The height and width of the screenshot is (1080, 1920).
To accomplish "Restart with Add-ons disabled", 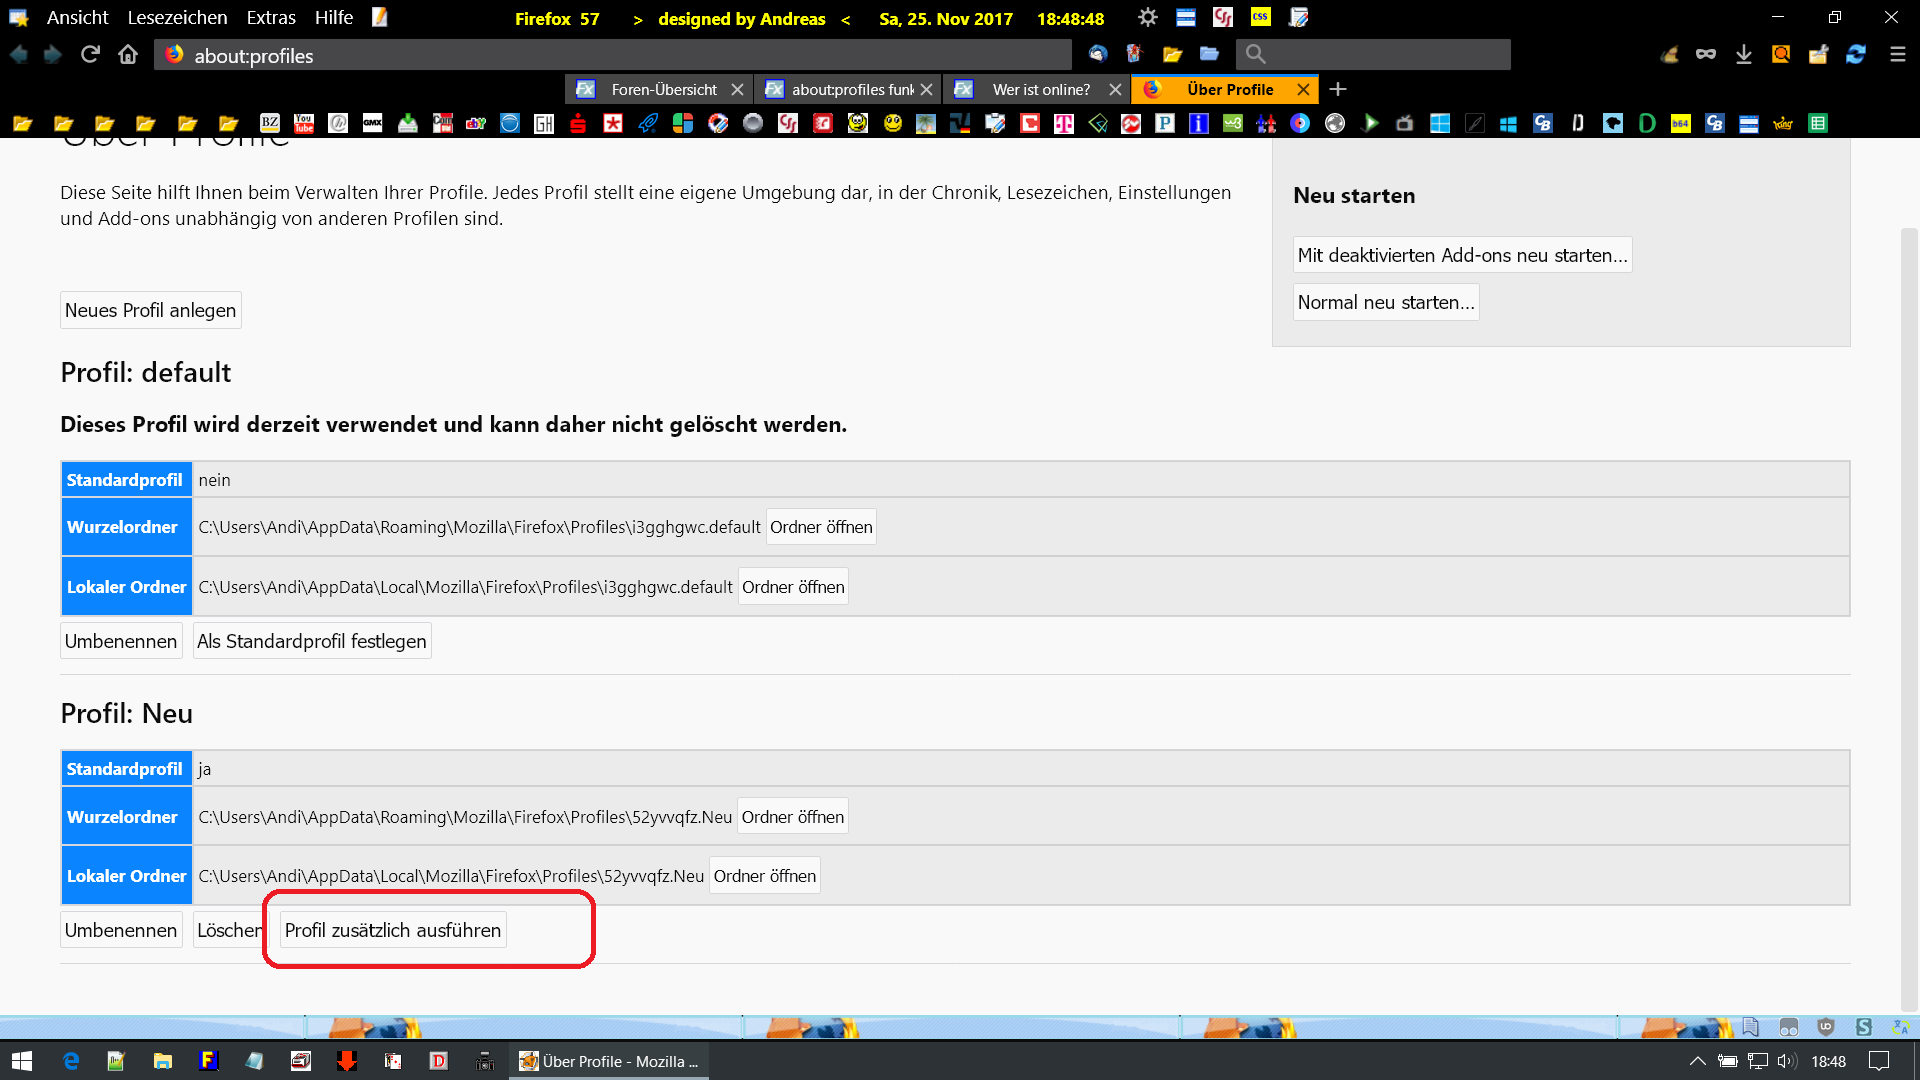I will pos(1462,255).
